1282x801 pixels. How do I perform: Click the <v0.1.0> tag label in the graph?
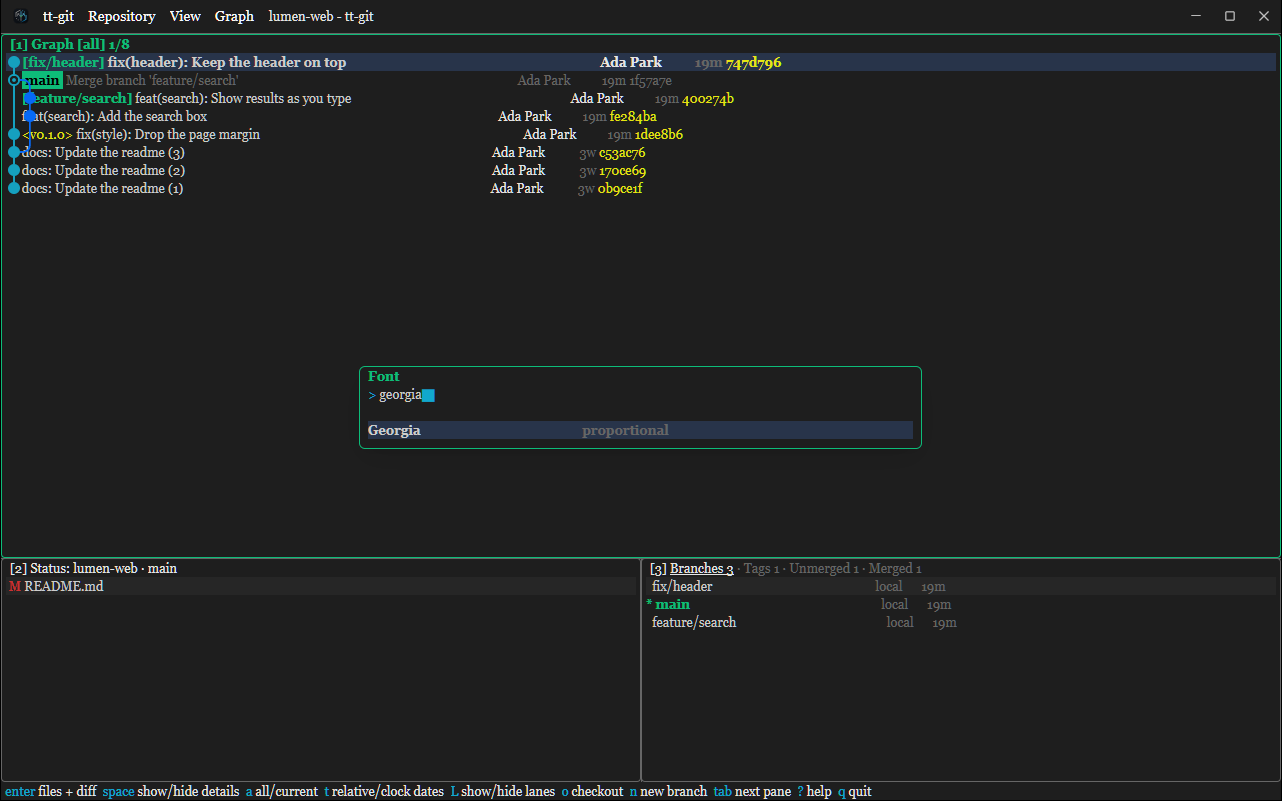click(47, 134)
